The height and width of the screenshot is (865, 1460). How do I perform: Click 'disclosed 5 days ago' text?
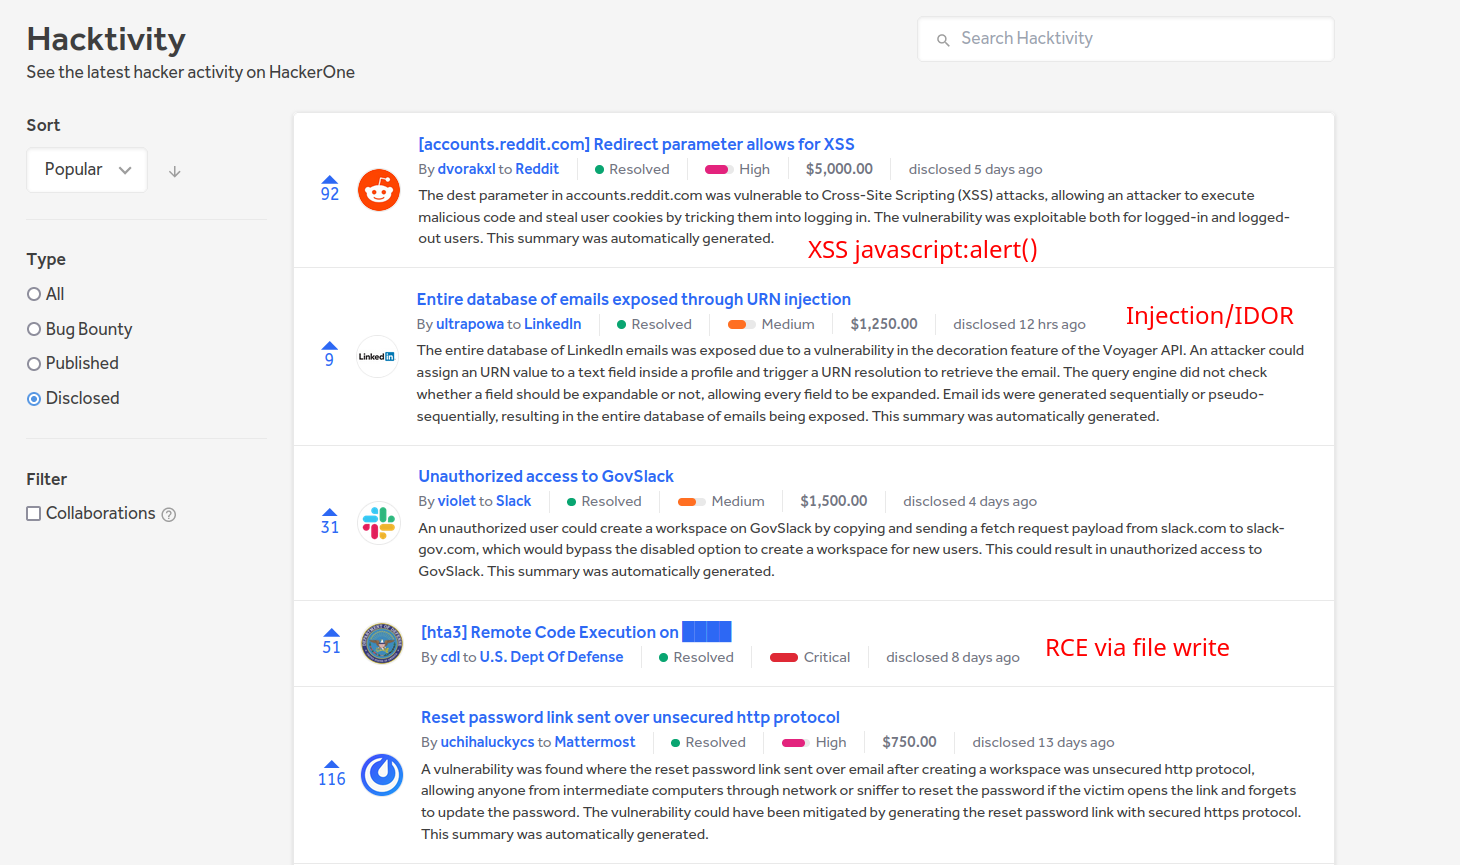[975, 170]
